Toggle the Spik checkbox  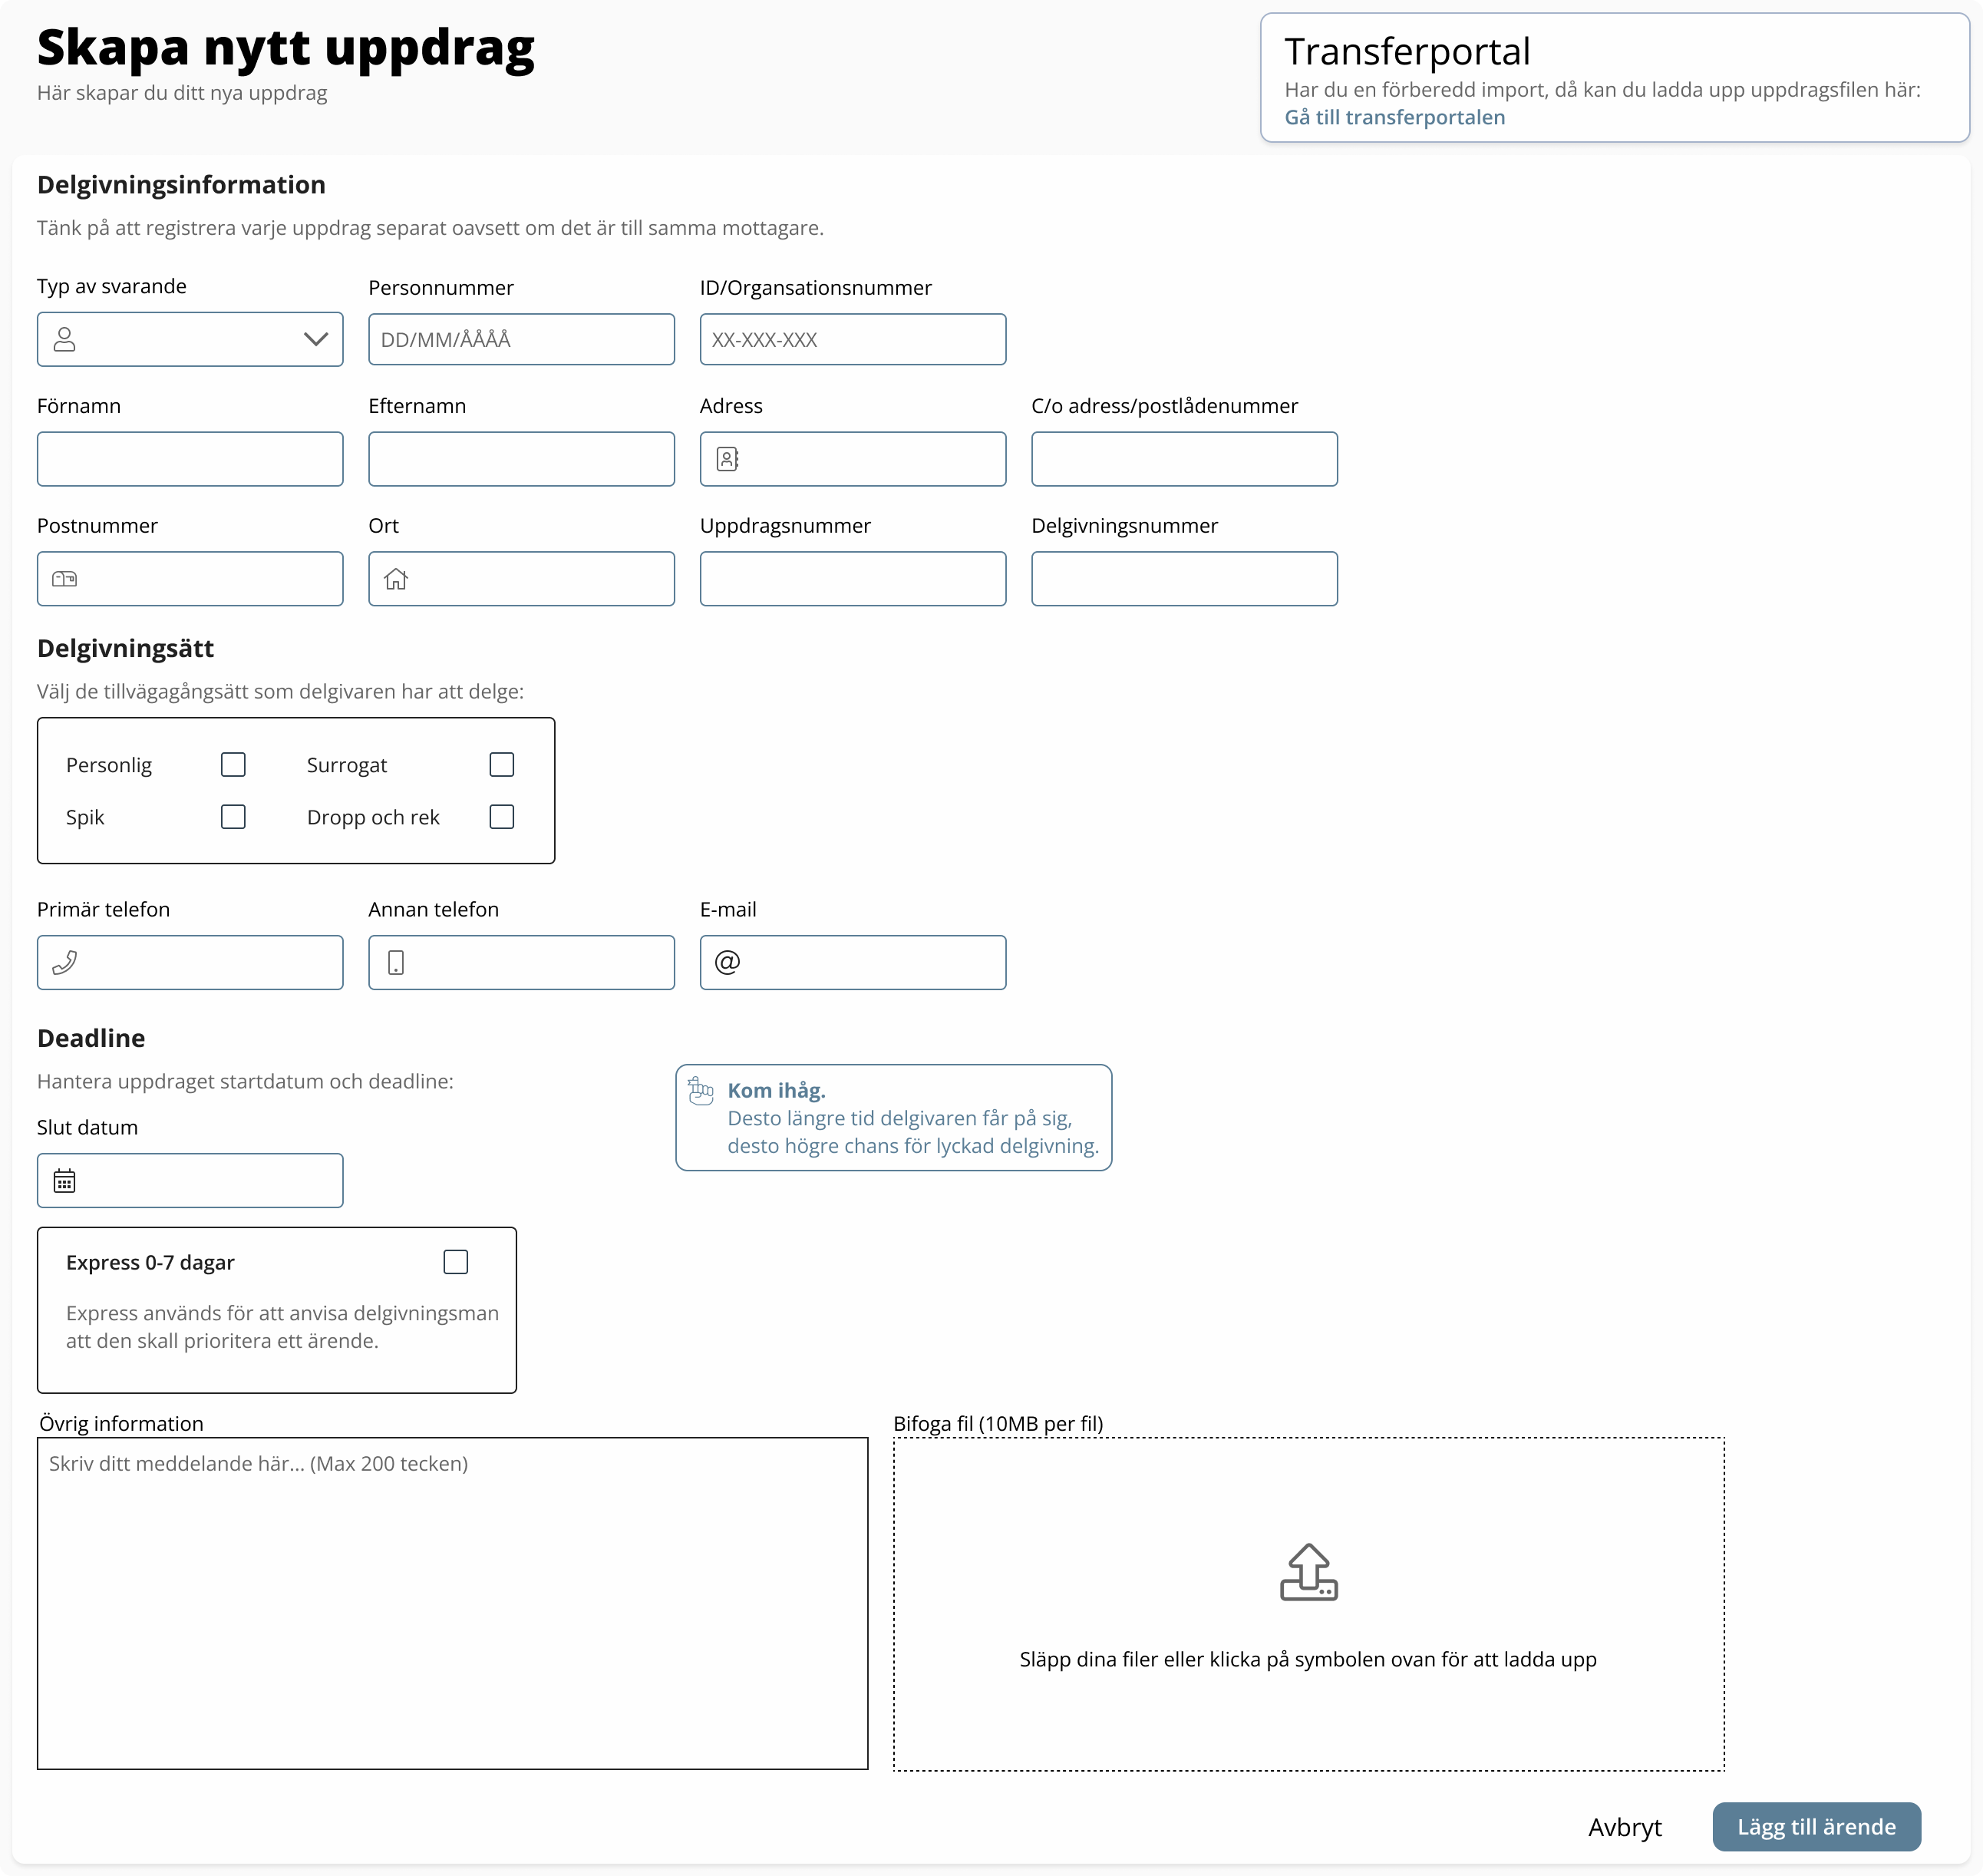[x=233, y=817]
